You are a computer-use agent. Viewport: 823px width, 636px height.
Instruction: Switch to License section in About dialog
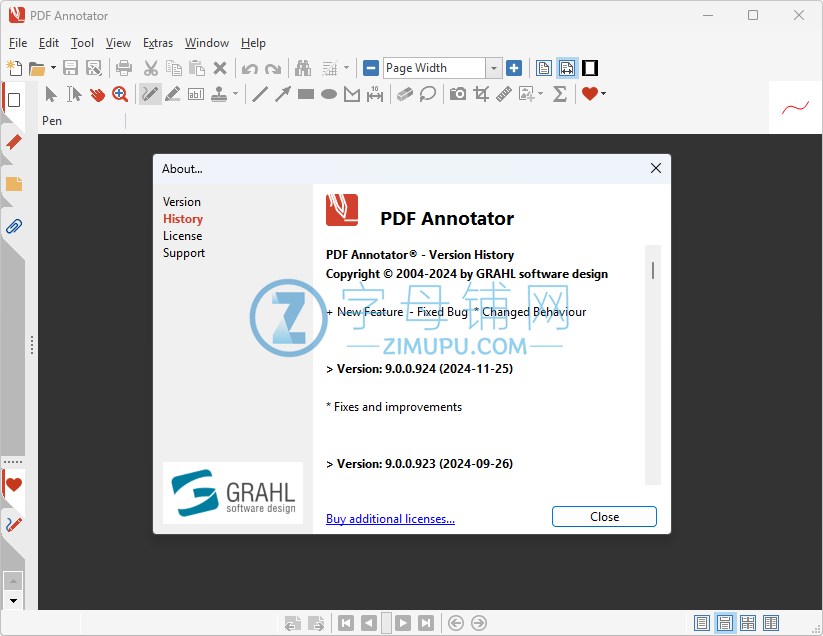point(183,236)
